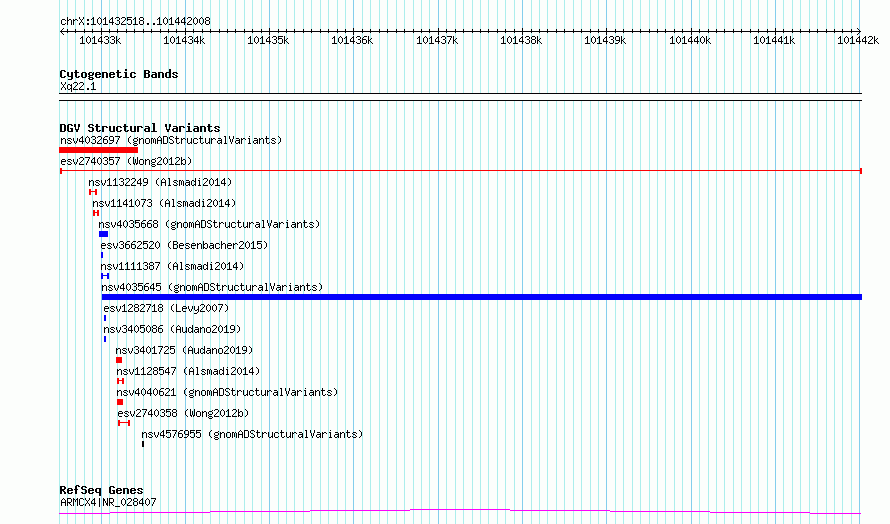Click the 101434k ruler position
Viewport: 890px width, 524px height.
(x=184, y=40)
